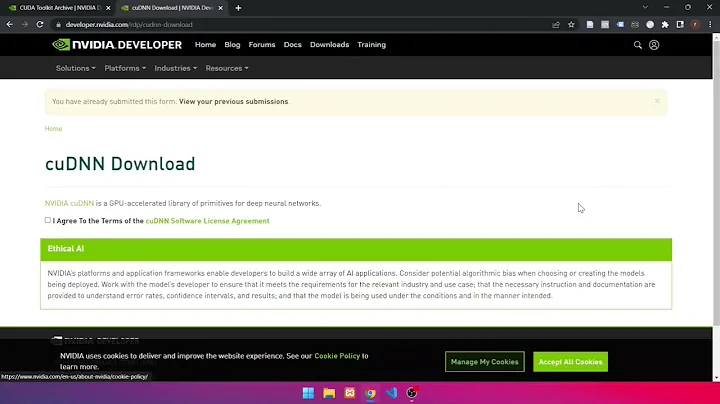
Task: Open the Chrome profile avatar
Action: click(x=696, y=25)
